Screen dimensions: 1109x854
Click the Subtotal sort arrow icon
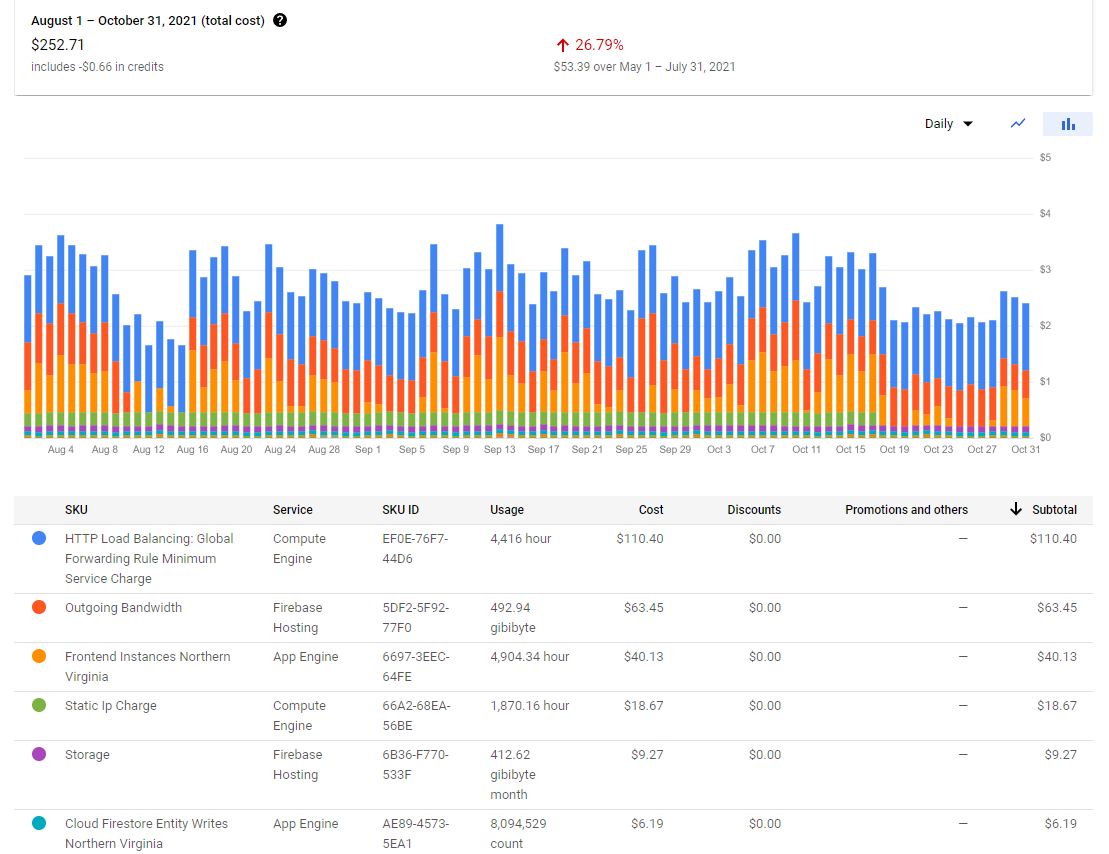click(x=1016, y=510)
